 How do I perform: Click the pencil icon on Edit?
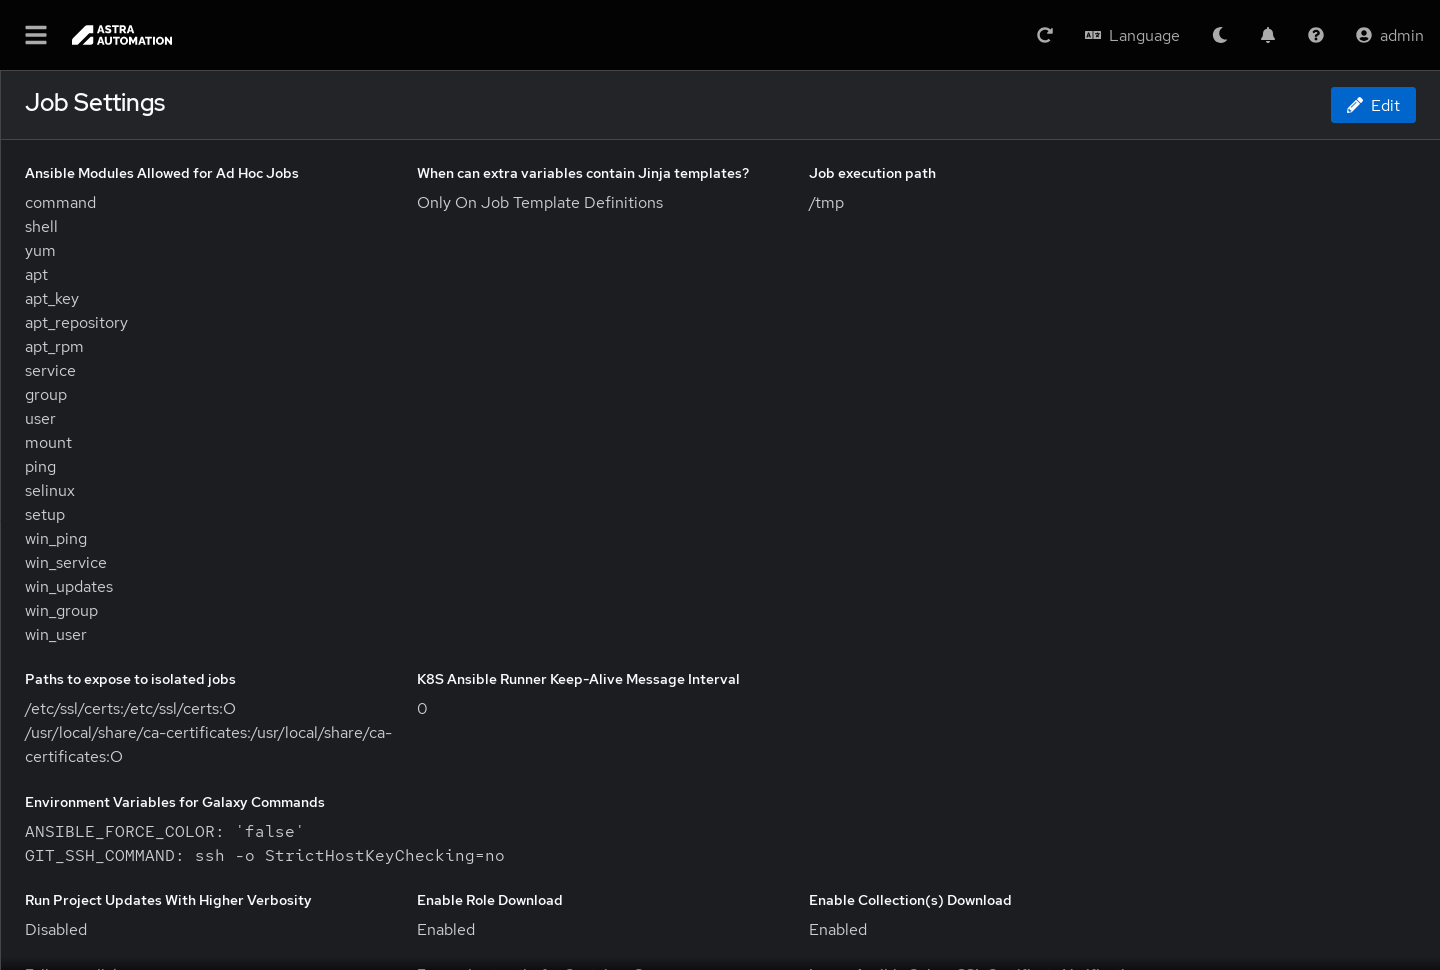pyautogui.click(x=1355, y=105)
